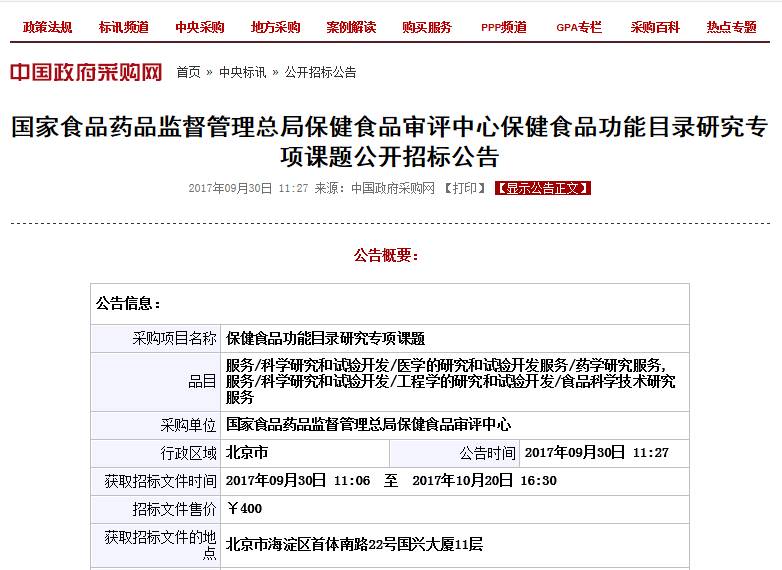Open the 中央采购 menu item
This screenshot has height=570, width=782.
(199, 27)
